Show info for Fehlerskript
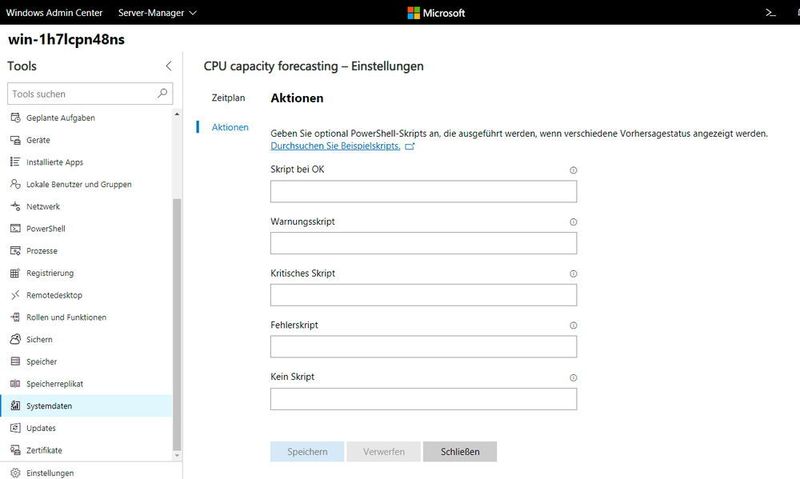 [573, 325]
